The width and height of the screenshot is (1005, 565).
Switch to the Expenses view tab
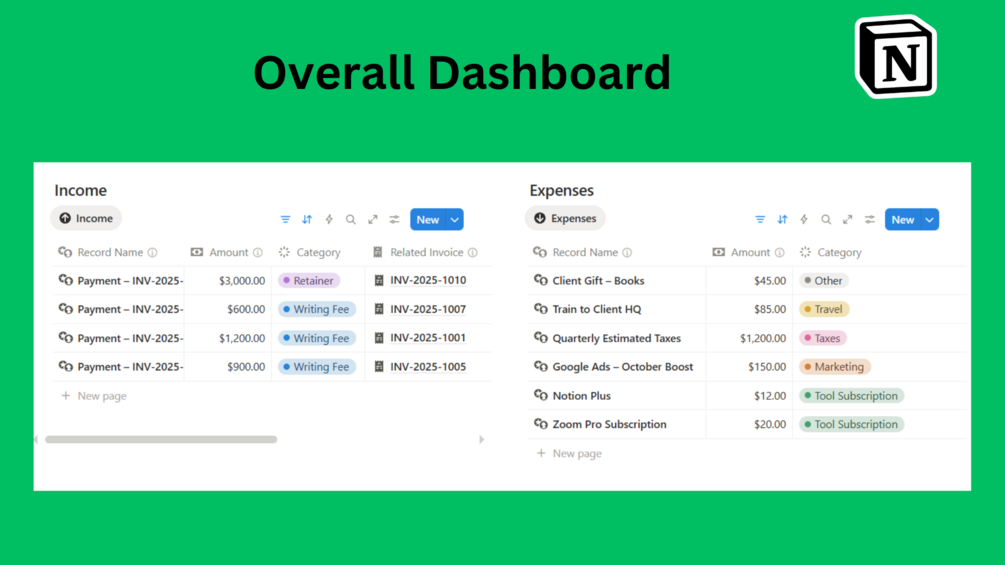tap(565, 218)
